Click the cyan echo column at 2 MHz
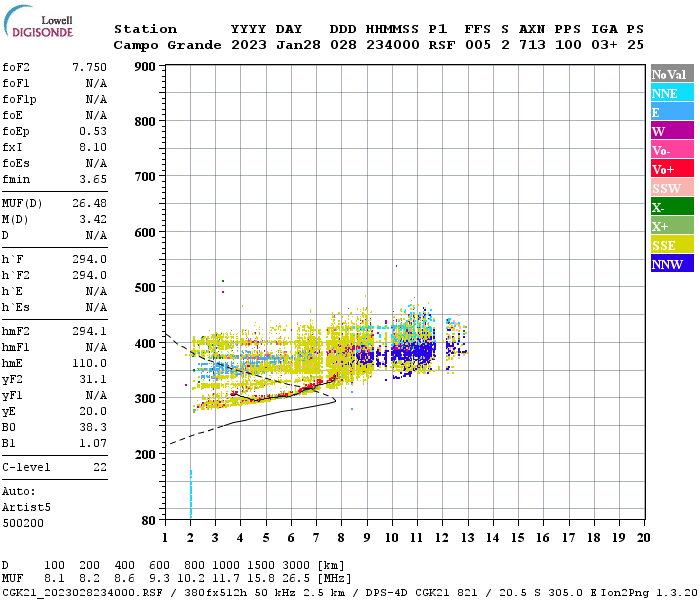The image size is (700, 600). pyautogui.click(x=191, y=494)
